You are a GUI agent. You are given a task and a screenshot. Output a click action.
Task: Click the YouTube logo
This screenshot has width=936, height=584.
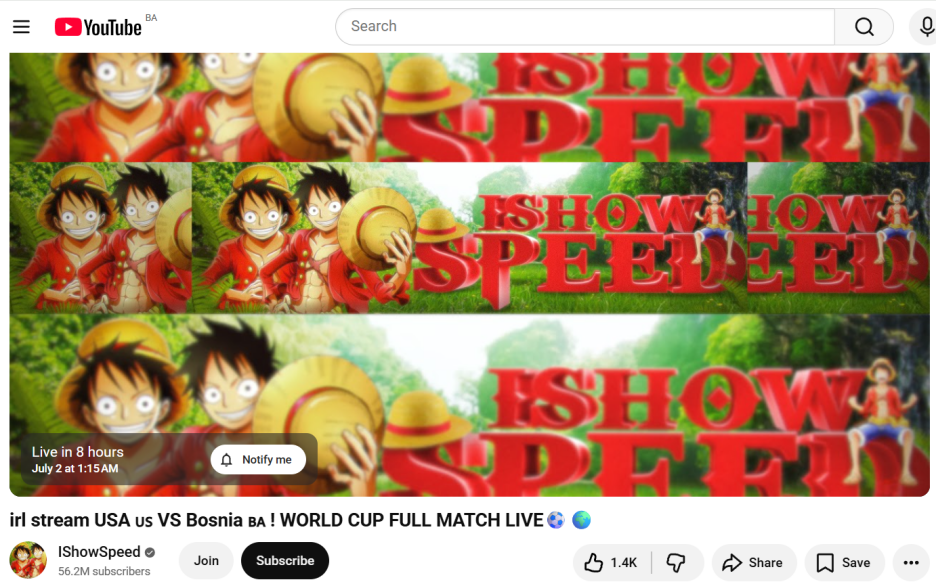[98, 27]
